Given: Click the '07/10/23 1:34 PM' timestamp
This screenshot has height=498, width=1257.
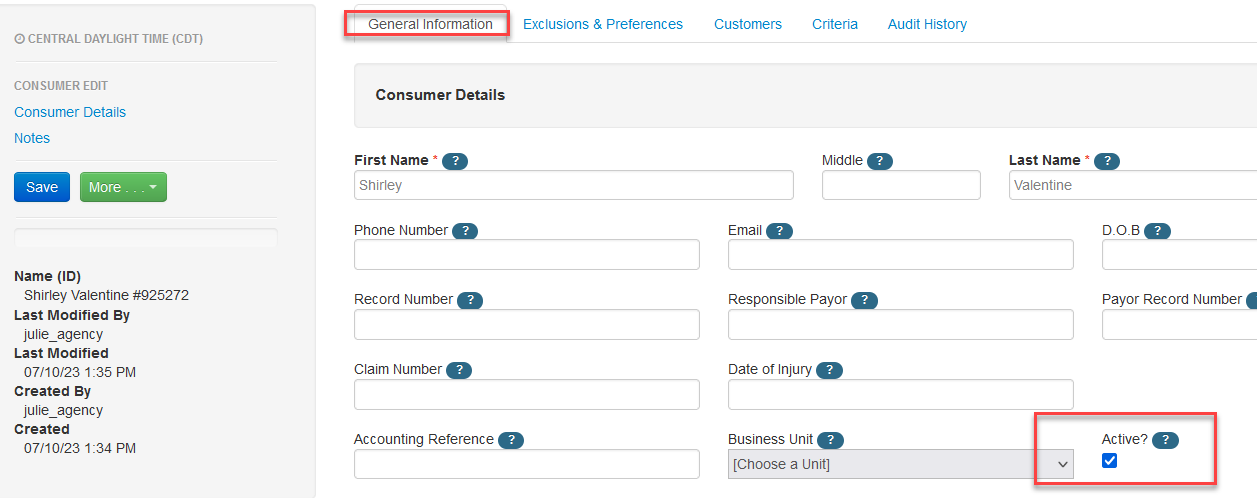Looking at the screenshot, I should 80,448.
